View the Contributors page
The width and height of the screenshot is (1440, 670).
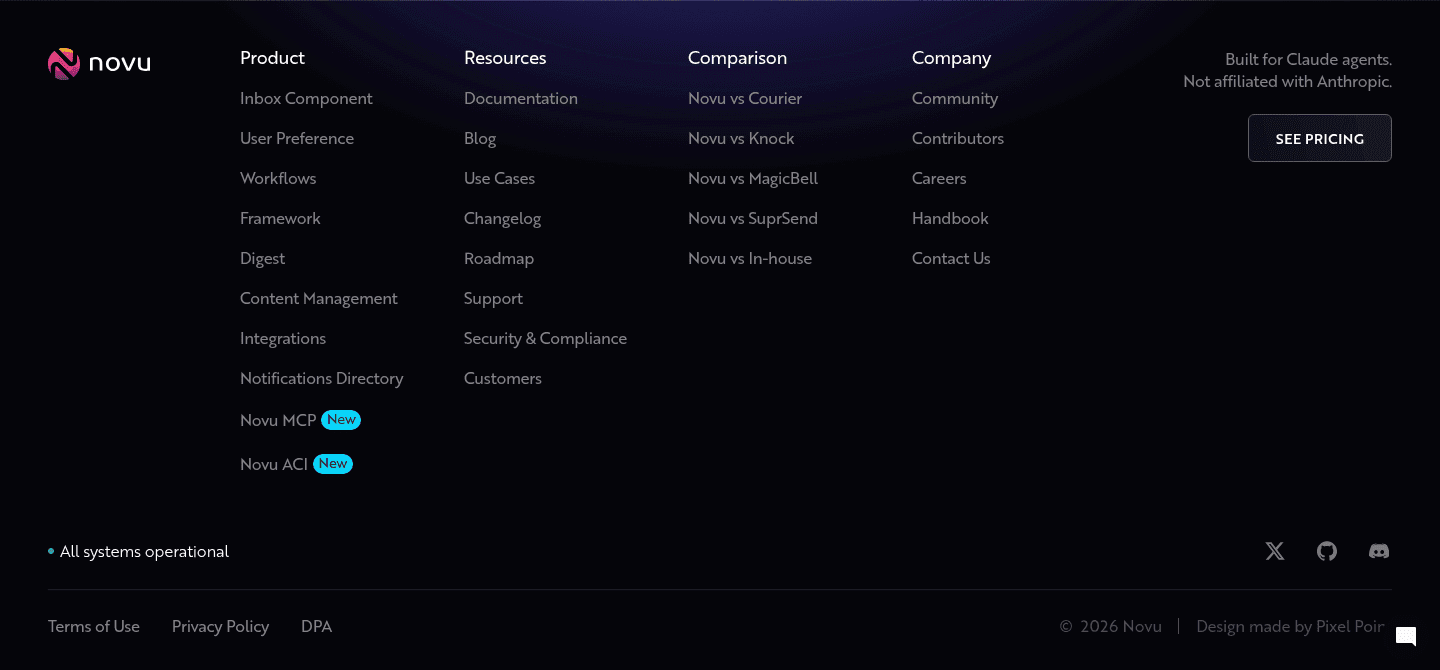[x=958, y=138]
